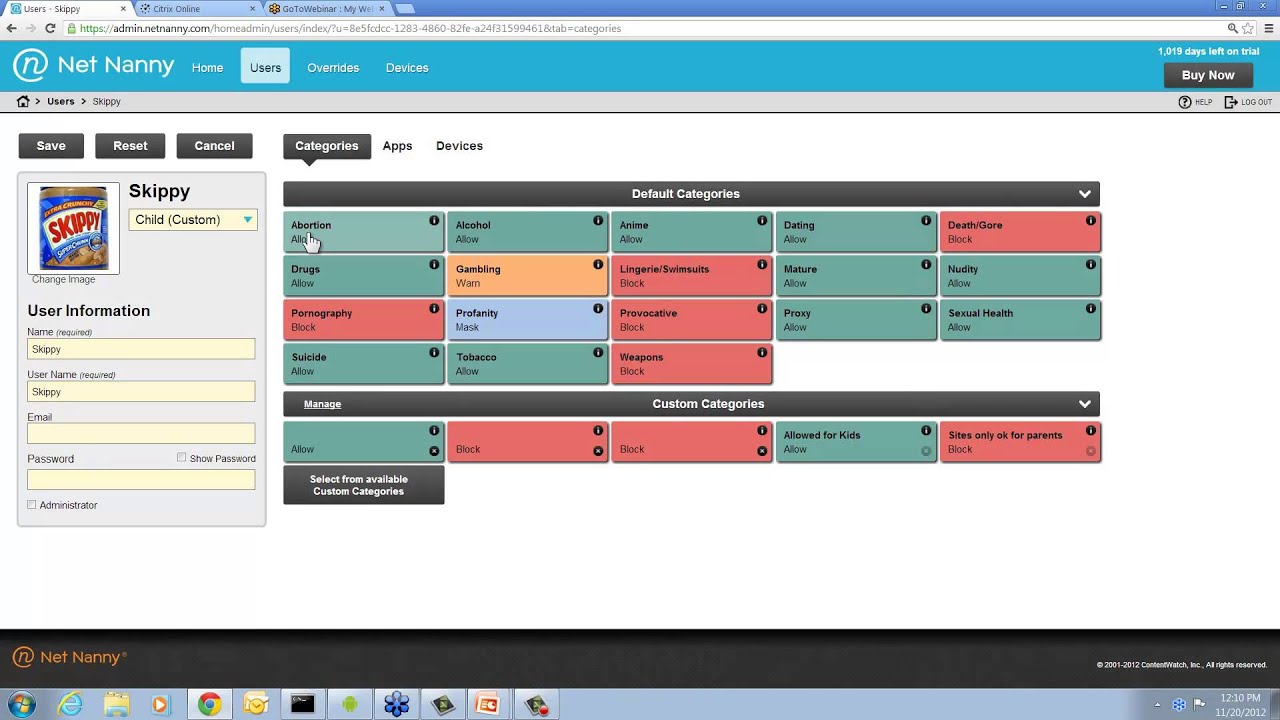Toggle the Tobacco Allow category tile
This screenshot has height=720, width=1280.
coord(527,364)
